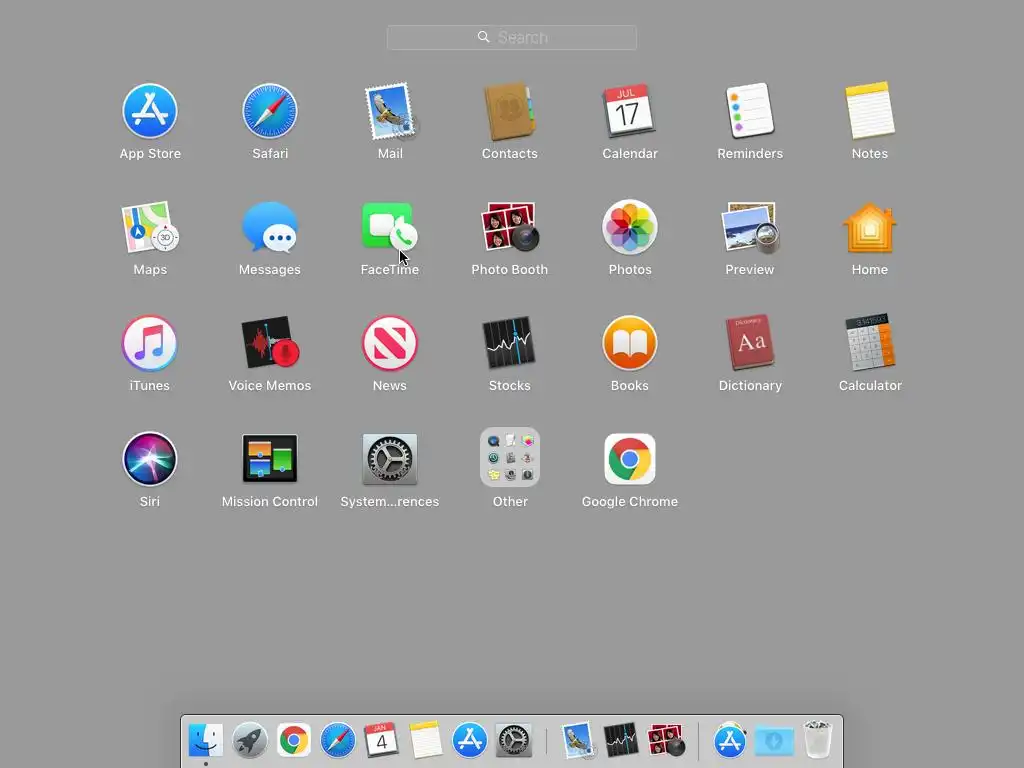
Task: Launch Google Chrome from the Launchpad grid
Action: coord(630,459)
